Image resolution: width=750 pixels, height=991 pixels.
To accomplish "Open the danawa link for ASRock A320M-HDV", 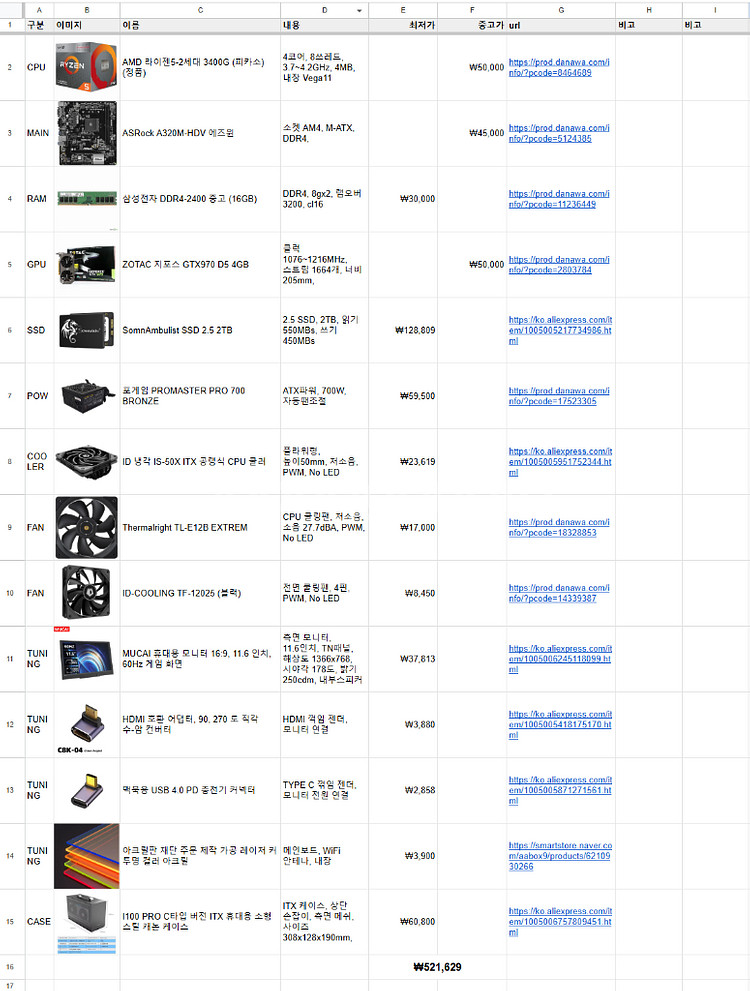I will click(x=559, y=133).
